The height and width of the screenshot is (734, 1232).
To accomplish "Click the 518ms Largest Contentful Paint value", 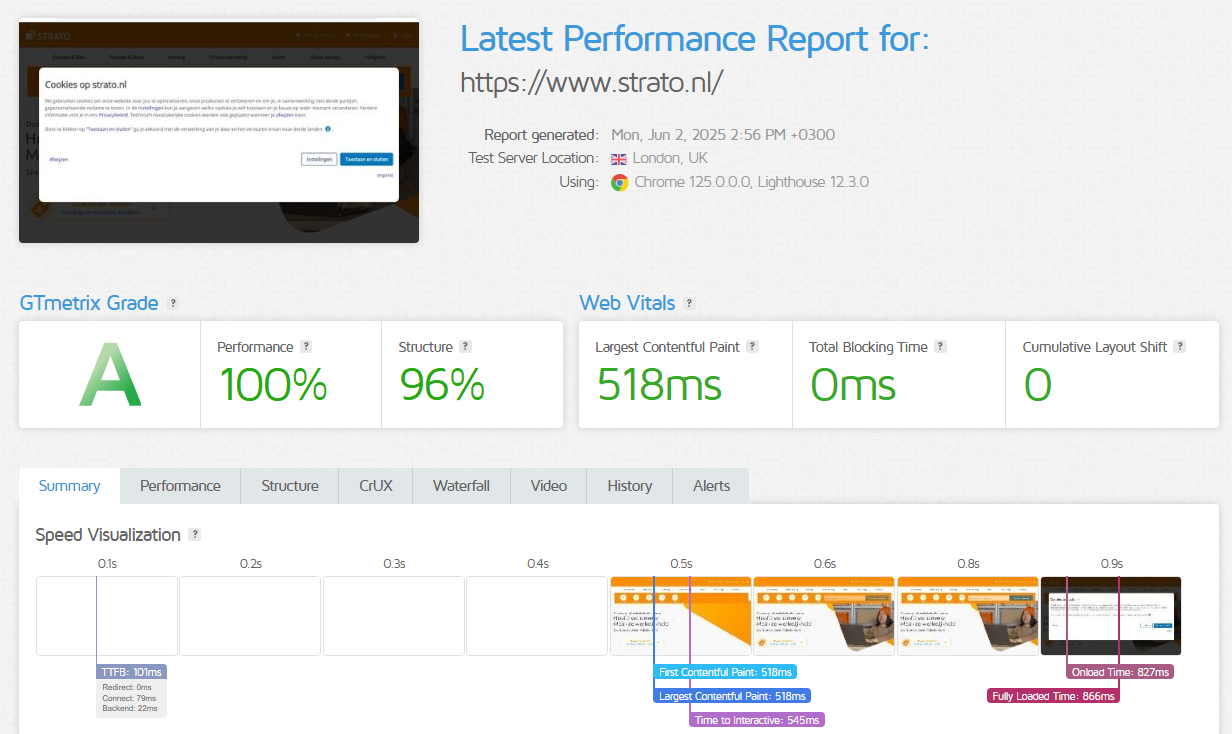I will tap(659, 384).
